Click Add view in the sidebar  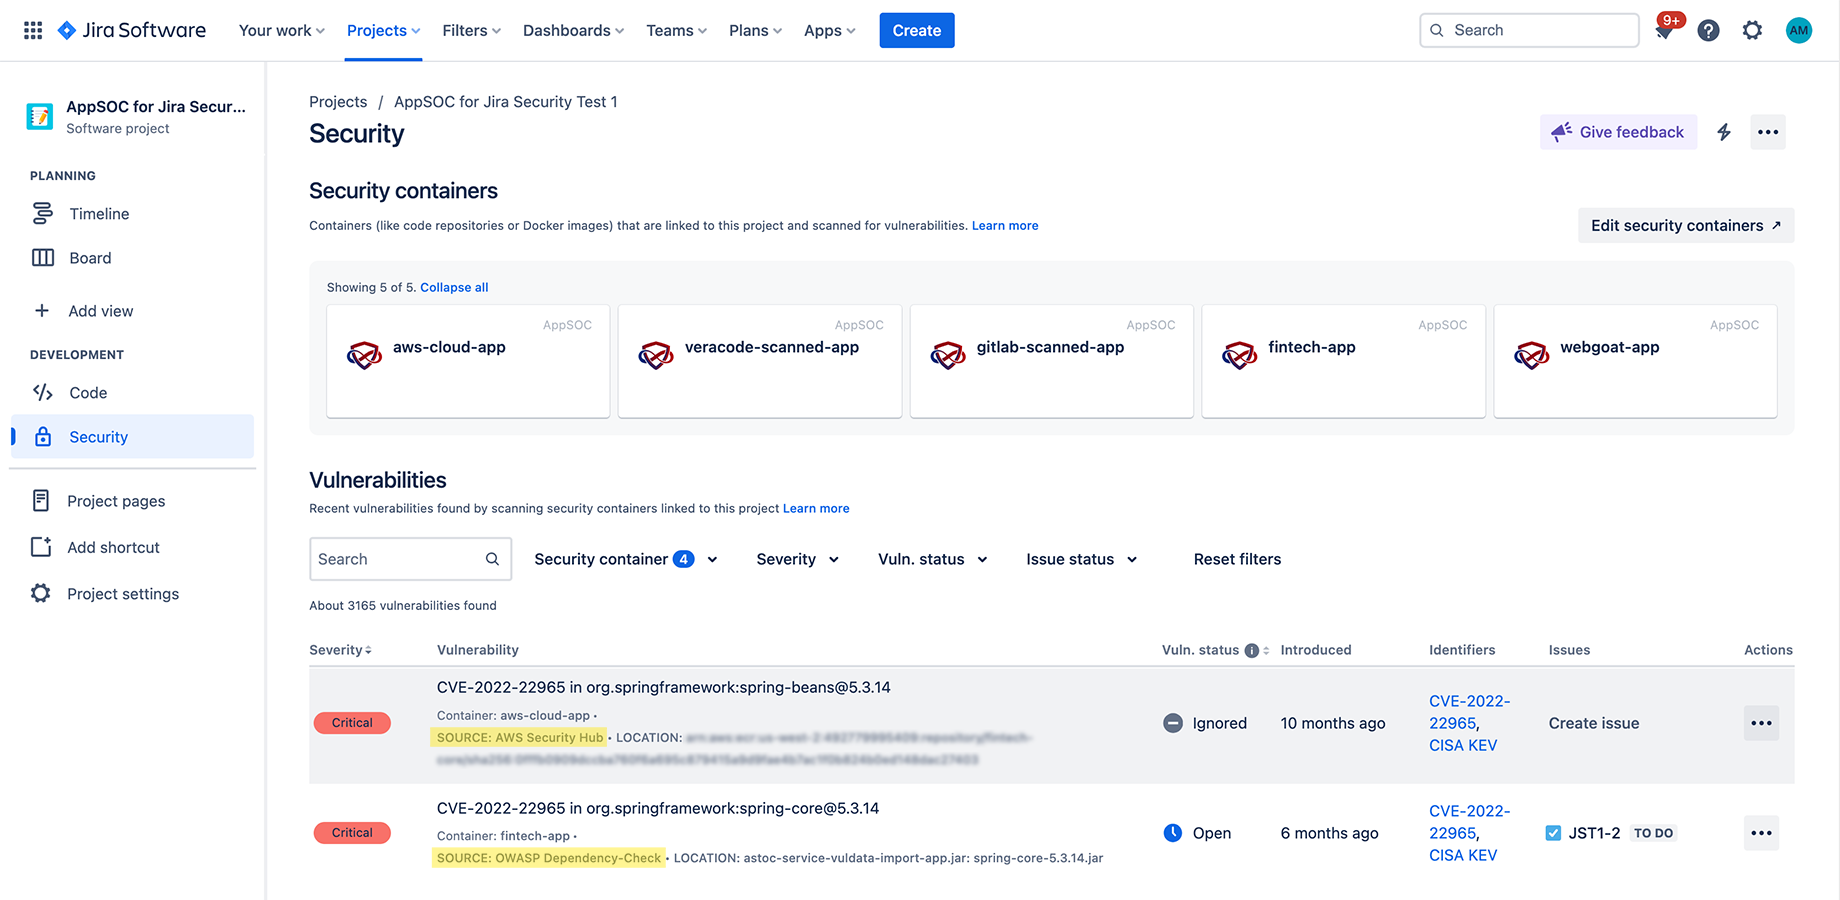click(132, 311)
